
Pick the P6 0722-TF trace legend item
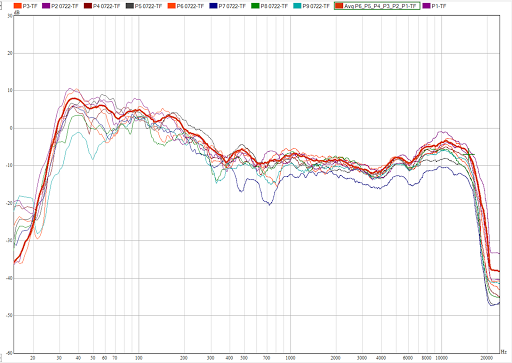186,6
